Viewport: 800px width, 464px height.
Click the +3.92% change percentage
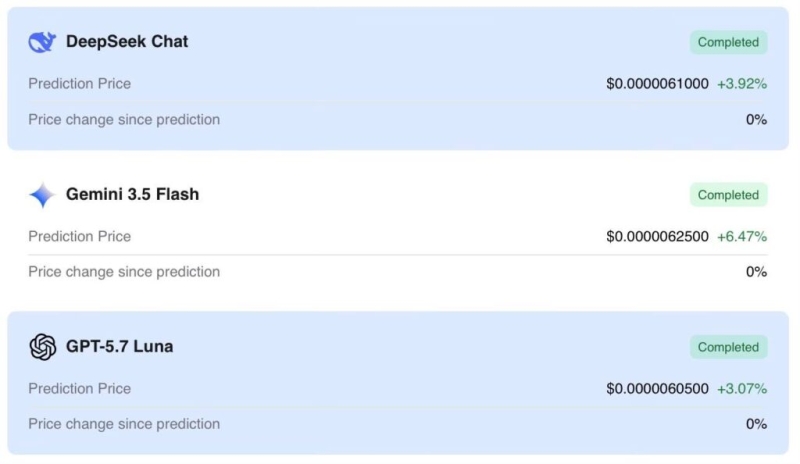pos(742,84)
